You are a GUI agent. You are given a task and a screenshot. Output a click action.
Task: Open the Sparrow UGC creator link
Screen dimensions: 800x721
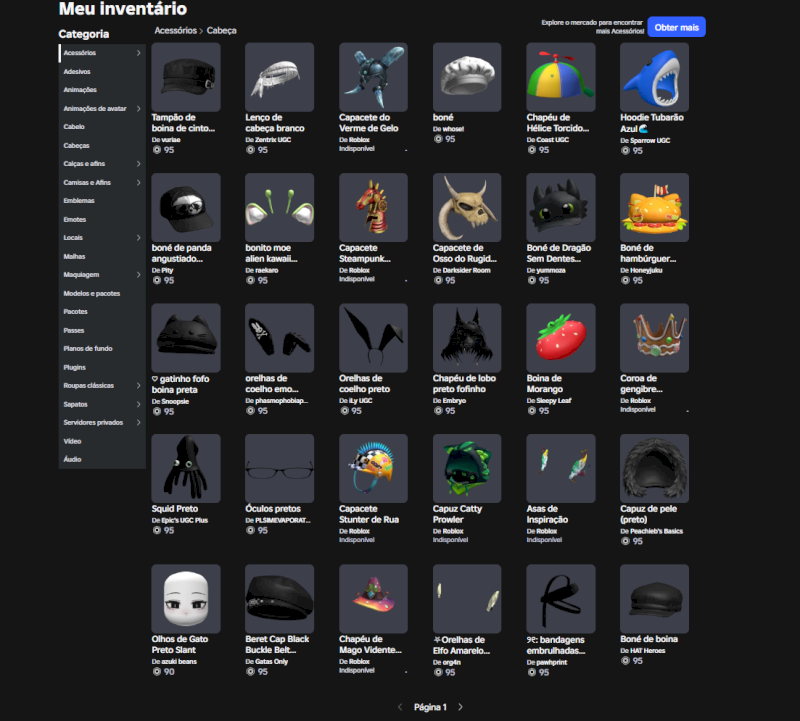tap(649, 140)
